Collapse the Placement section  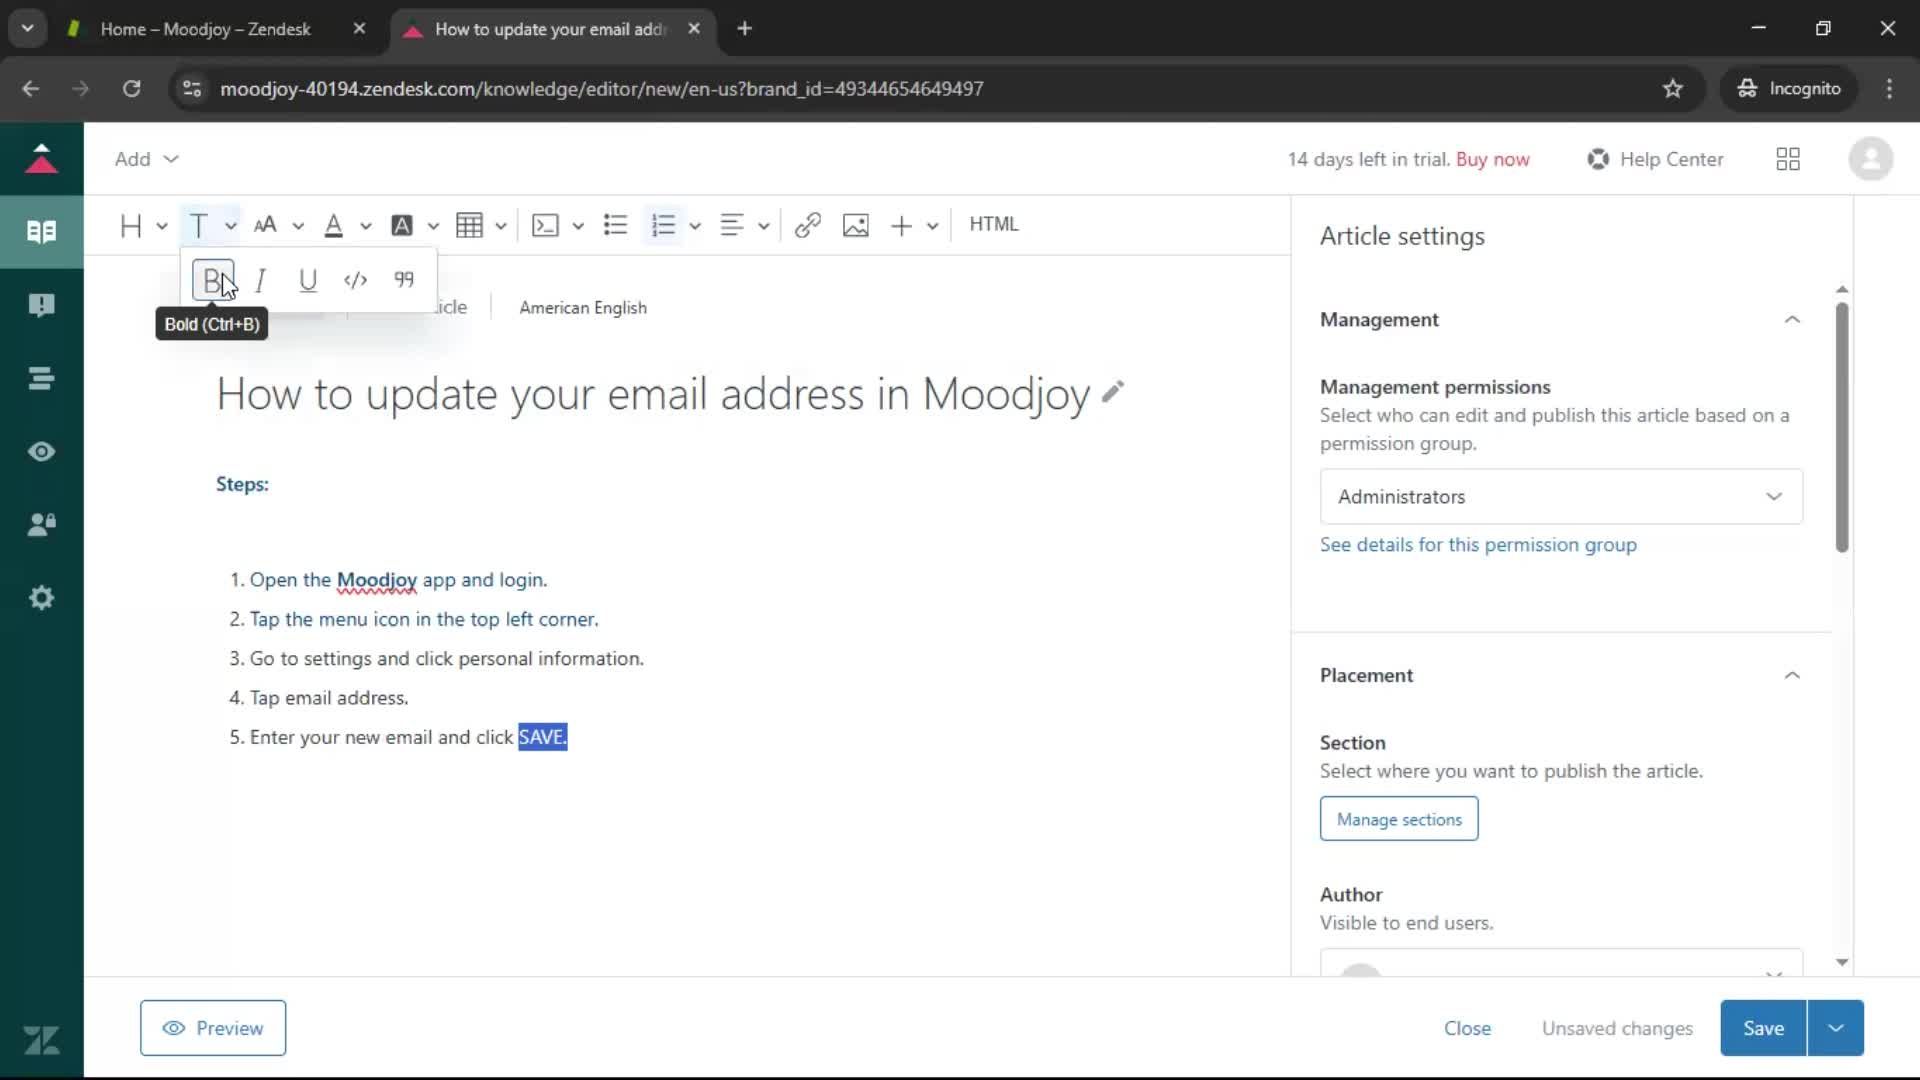point(1792,676)
